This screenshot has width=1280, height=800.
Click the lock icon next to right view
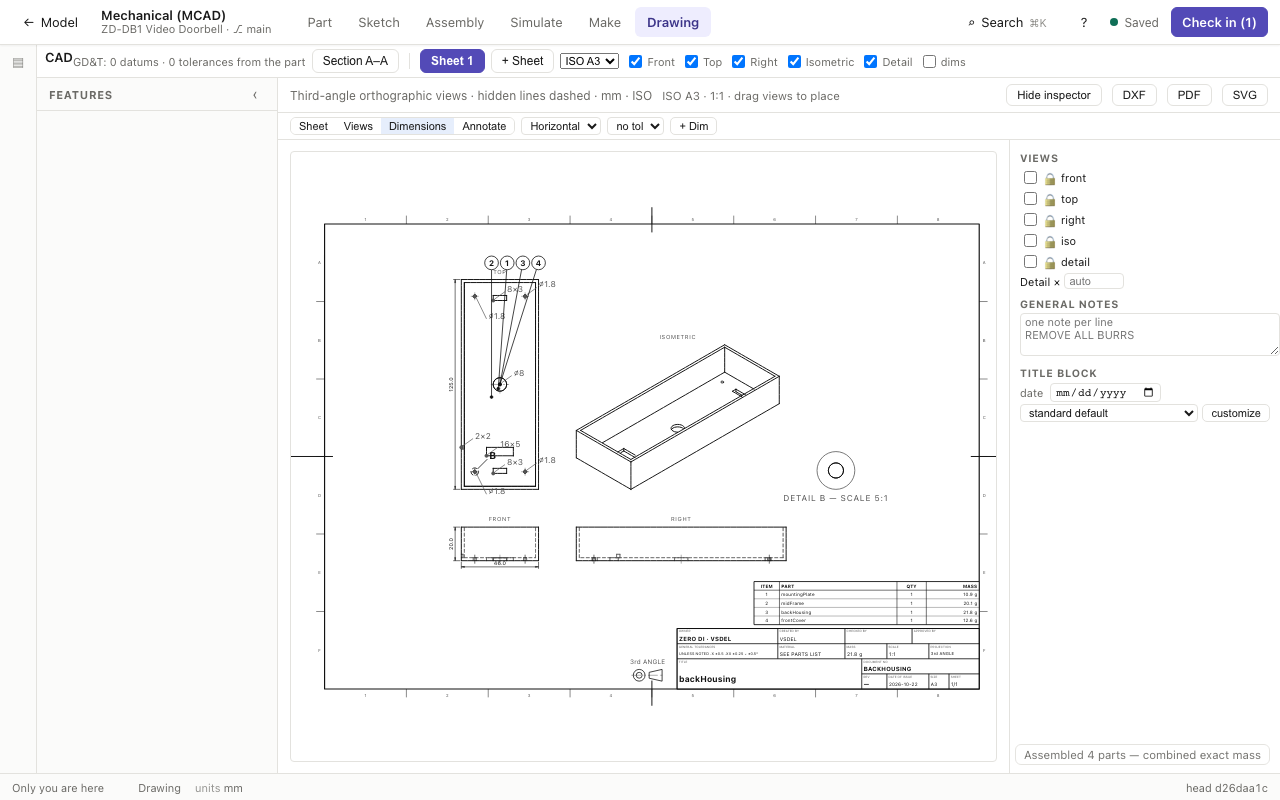pyautogui.click(x=1050, y=221)
